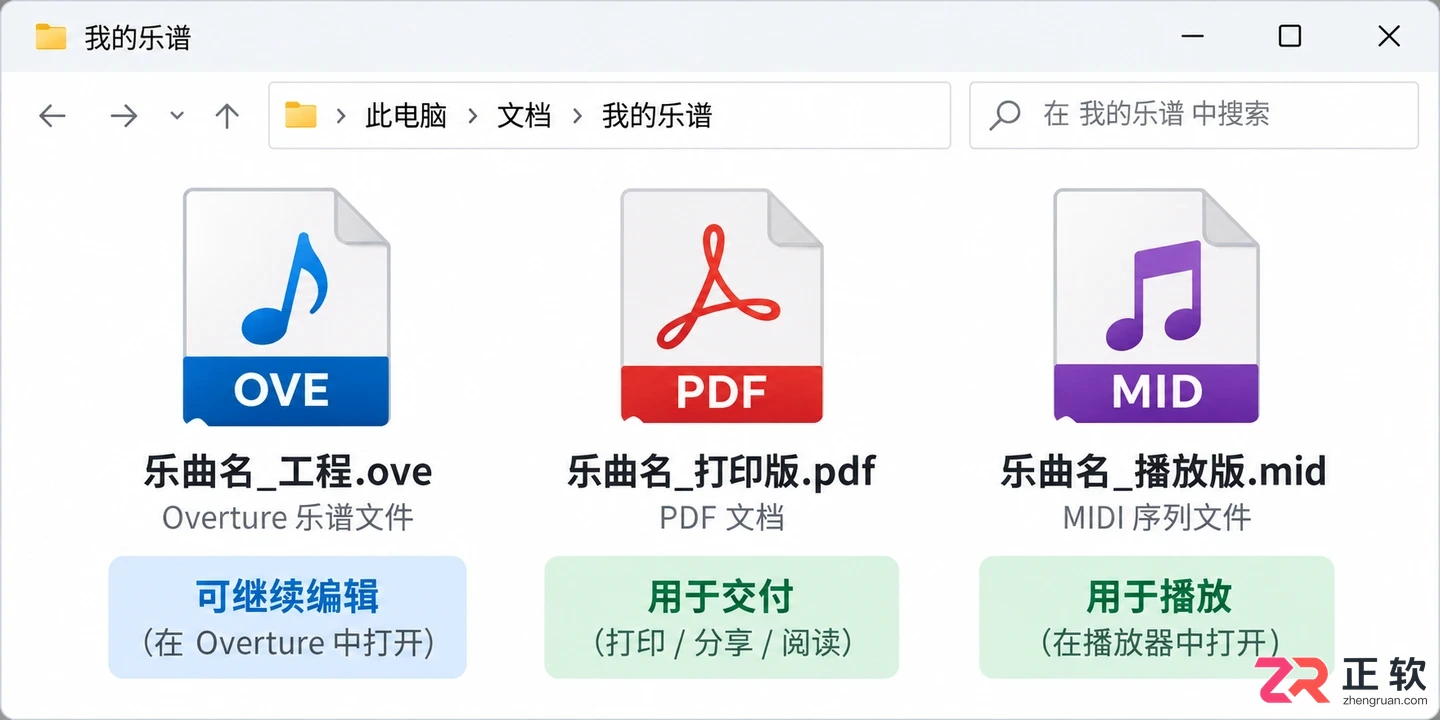This screenshot has width=1440, height=720.
Task: Open the recent locations dropdown chevron
Action: [177, 116]
